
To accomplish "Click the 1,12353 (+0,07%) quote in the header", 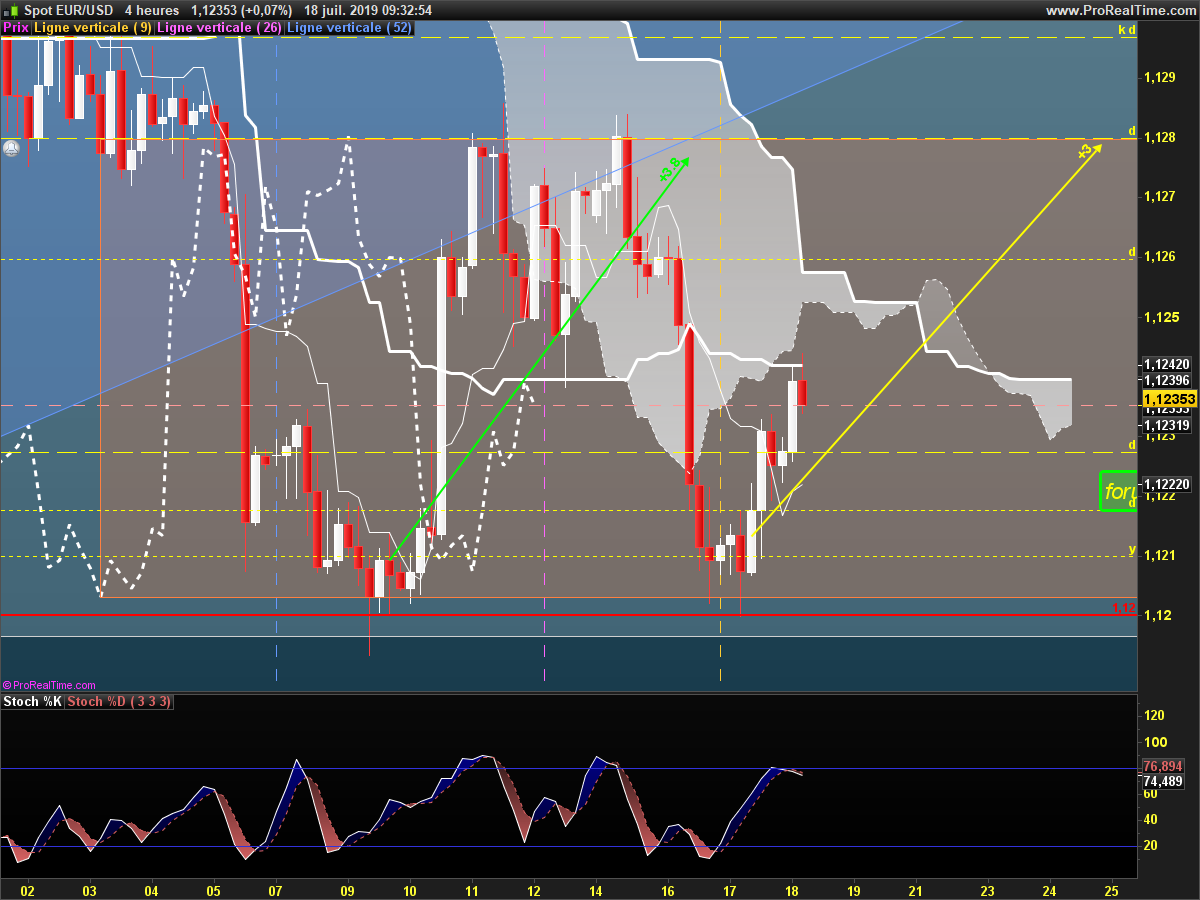I will pyautogui.click(x=243, y=10).
